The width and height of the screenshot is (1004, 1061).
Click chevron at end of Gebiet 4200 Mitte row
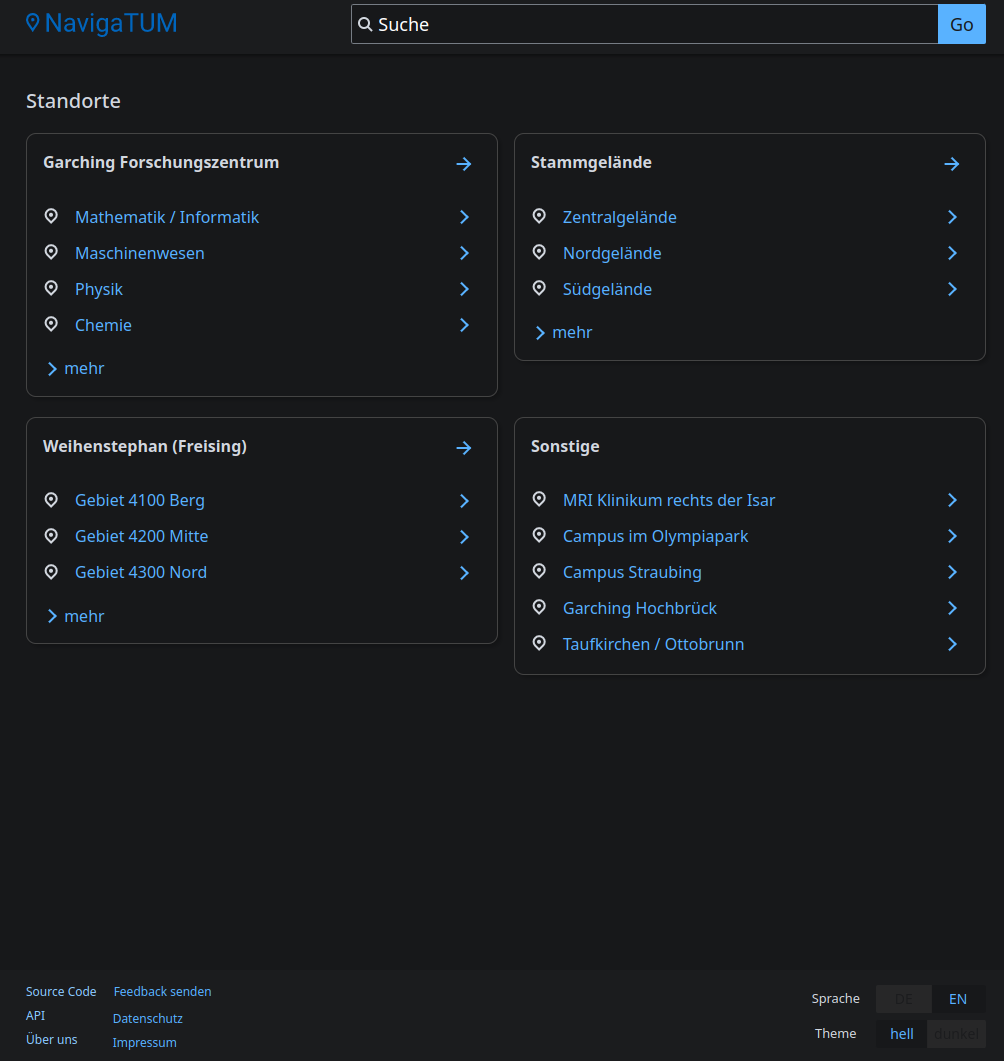[x=465, y=537]
